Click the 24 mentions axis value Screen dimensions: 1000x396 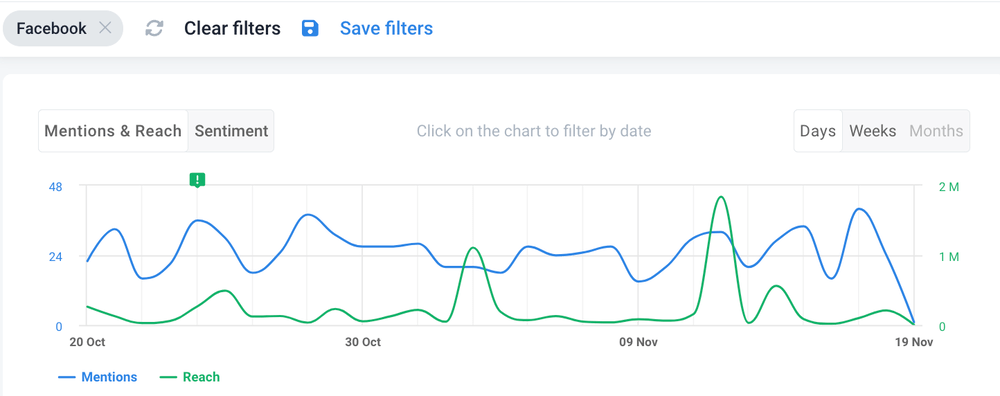(55, 256)
